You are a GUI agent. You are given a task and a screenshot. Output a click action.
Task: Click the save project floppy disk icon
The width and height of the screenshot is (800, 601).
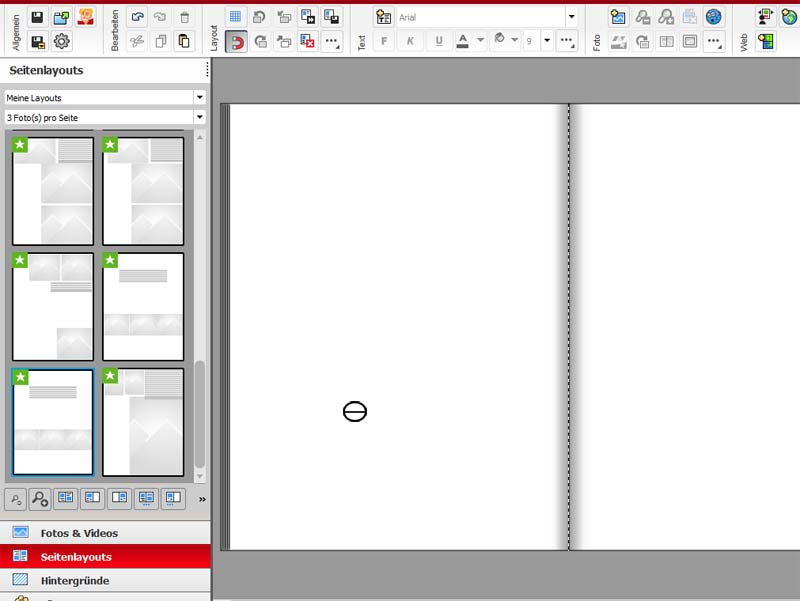pos(37,17)
